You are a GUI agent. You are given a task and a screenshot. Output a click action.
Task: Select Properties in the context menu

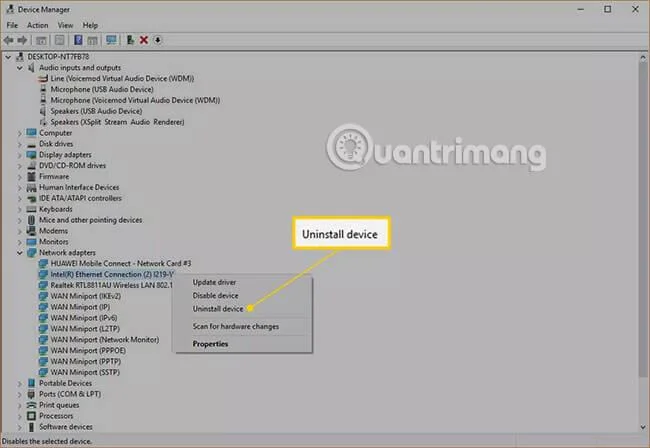pyautogui.click(x=210, y=344)
